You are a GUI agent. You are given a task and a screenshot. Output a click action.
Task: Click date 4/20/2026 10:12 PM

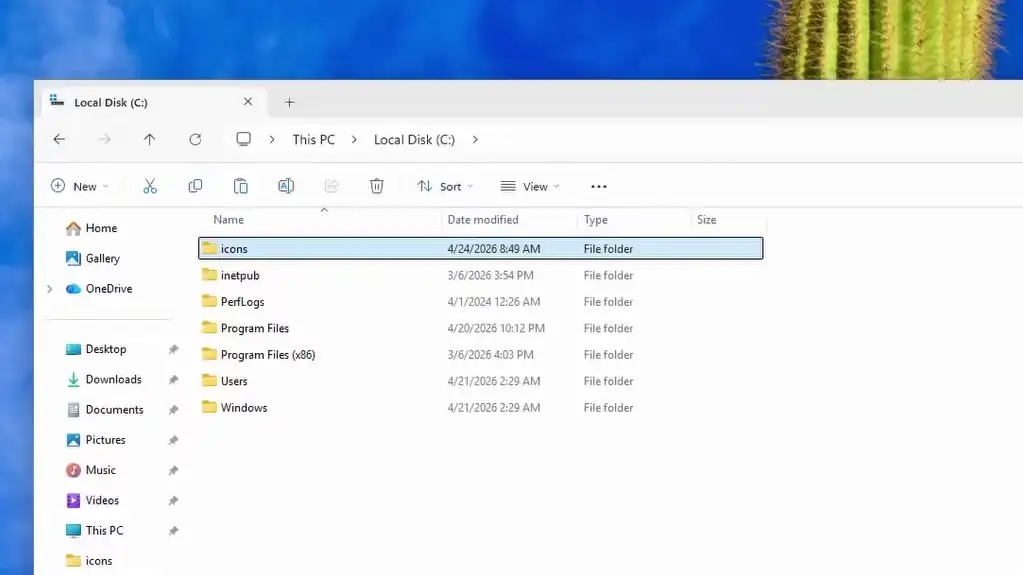point(496,328)
